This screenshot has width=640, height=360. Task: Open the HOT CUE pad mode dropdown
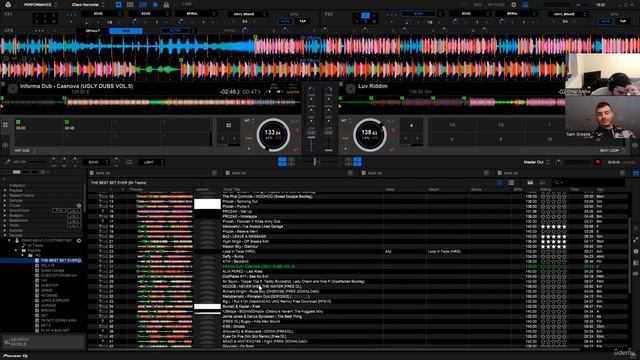click(x=25, y=151)
